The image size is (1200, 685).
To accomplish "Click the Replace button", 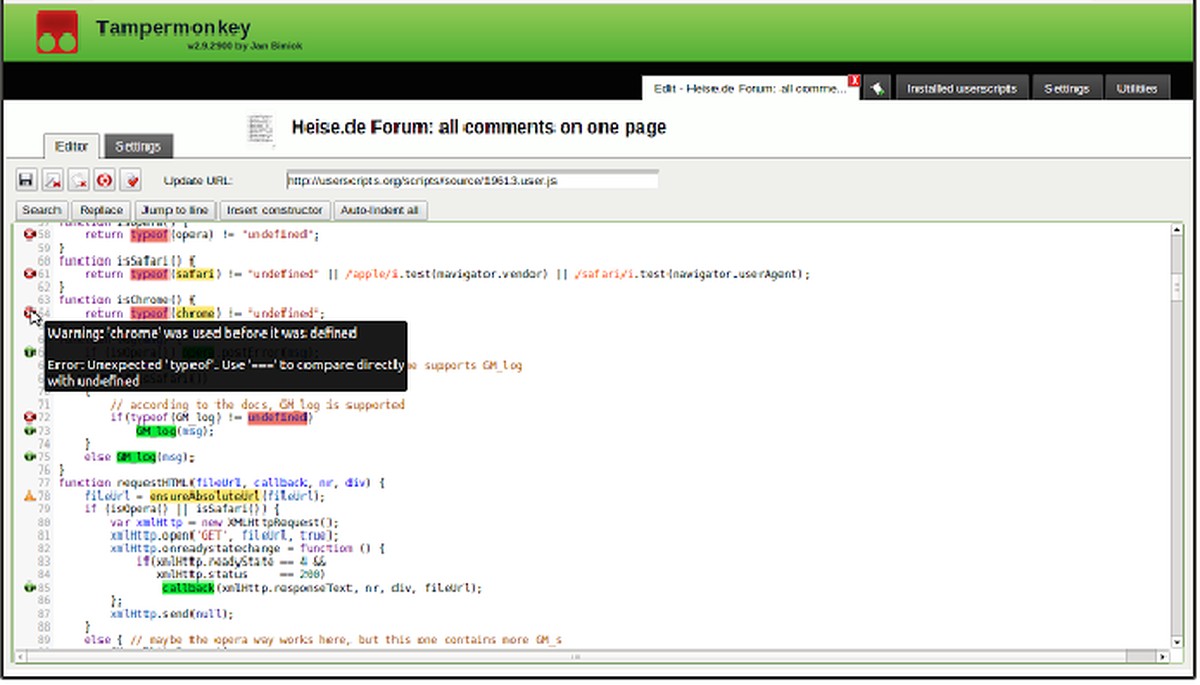I will click(101, 210).
